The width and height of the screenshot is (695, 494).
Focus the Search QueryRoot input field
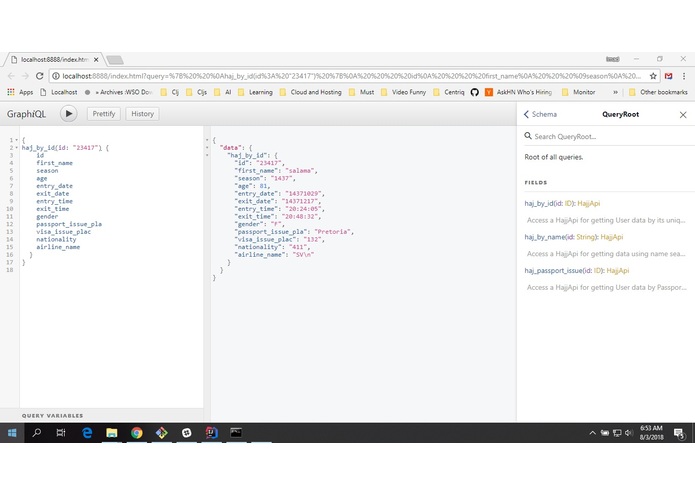[x=609, y=136]
